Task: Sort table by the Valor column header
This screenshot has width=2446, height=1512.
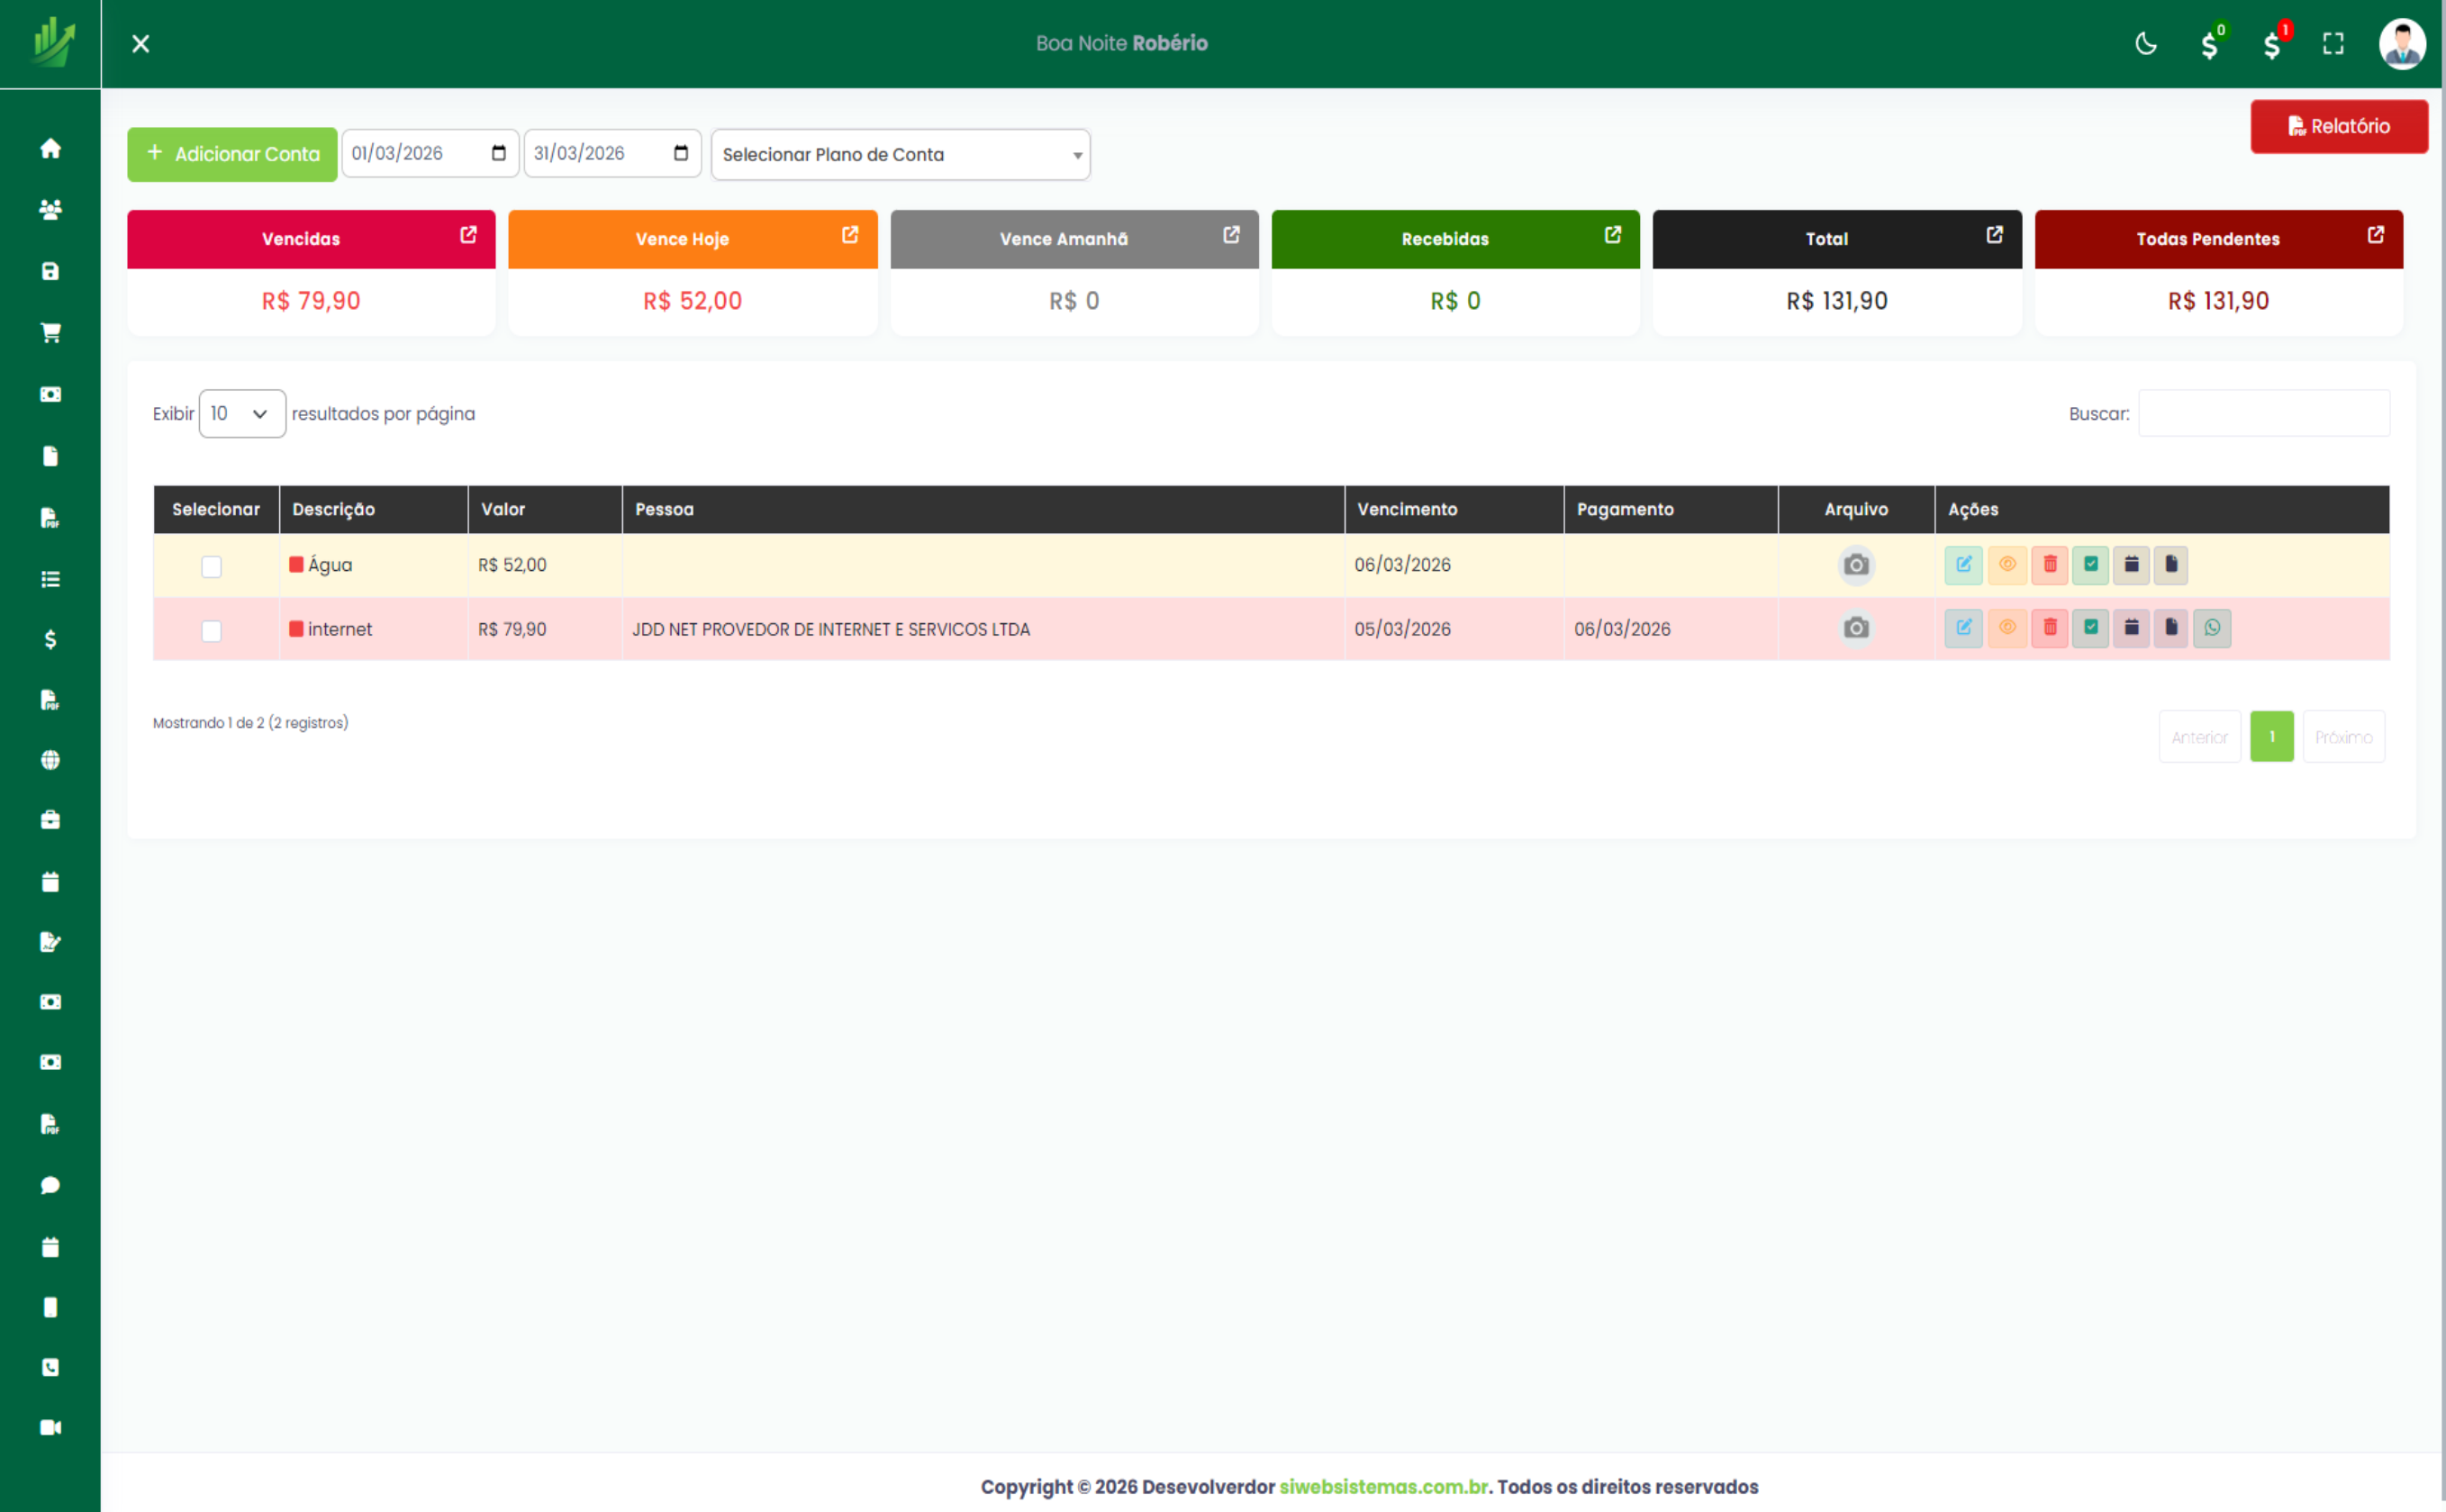Action: tap(545, 510)
